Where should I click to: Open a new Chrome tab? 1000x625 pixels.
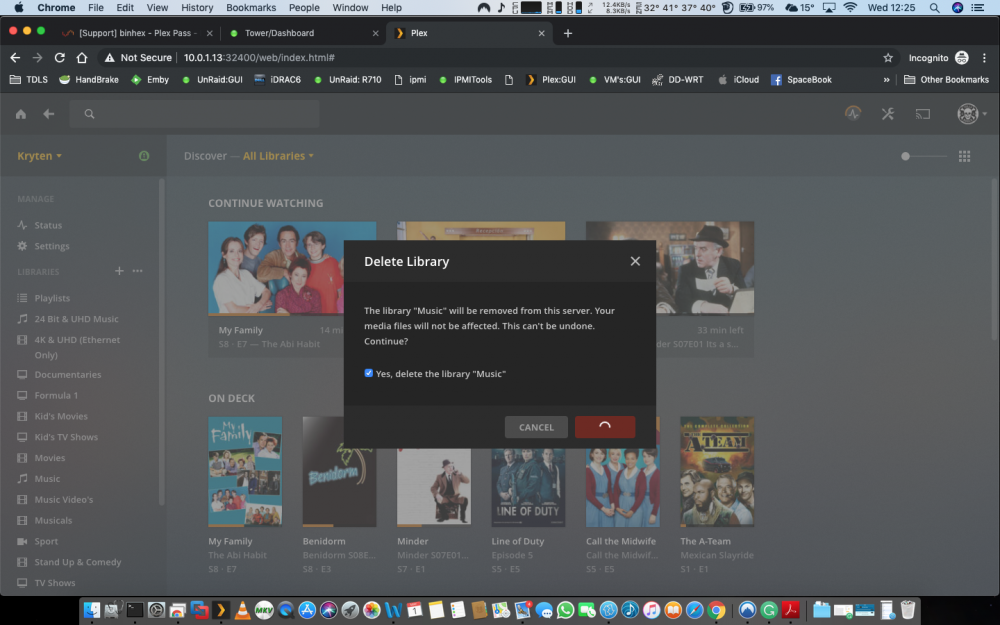tap(568, 33)
